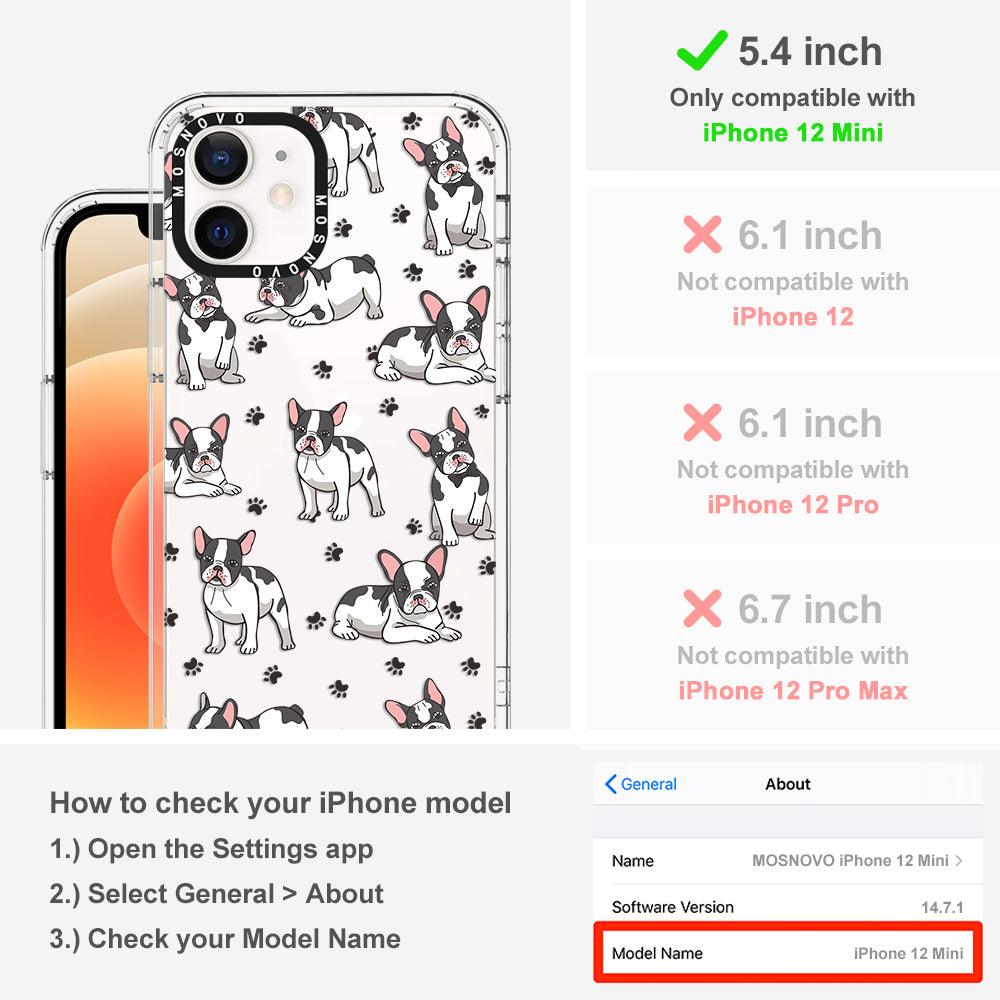Screen dimensions: 1000x1000
Task: Click the lower camera lens on the phone
Action: tap(221, 232)
